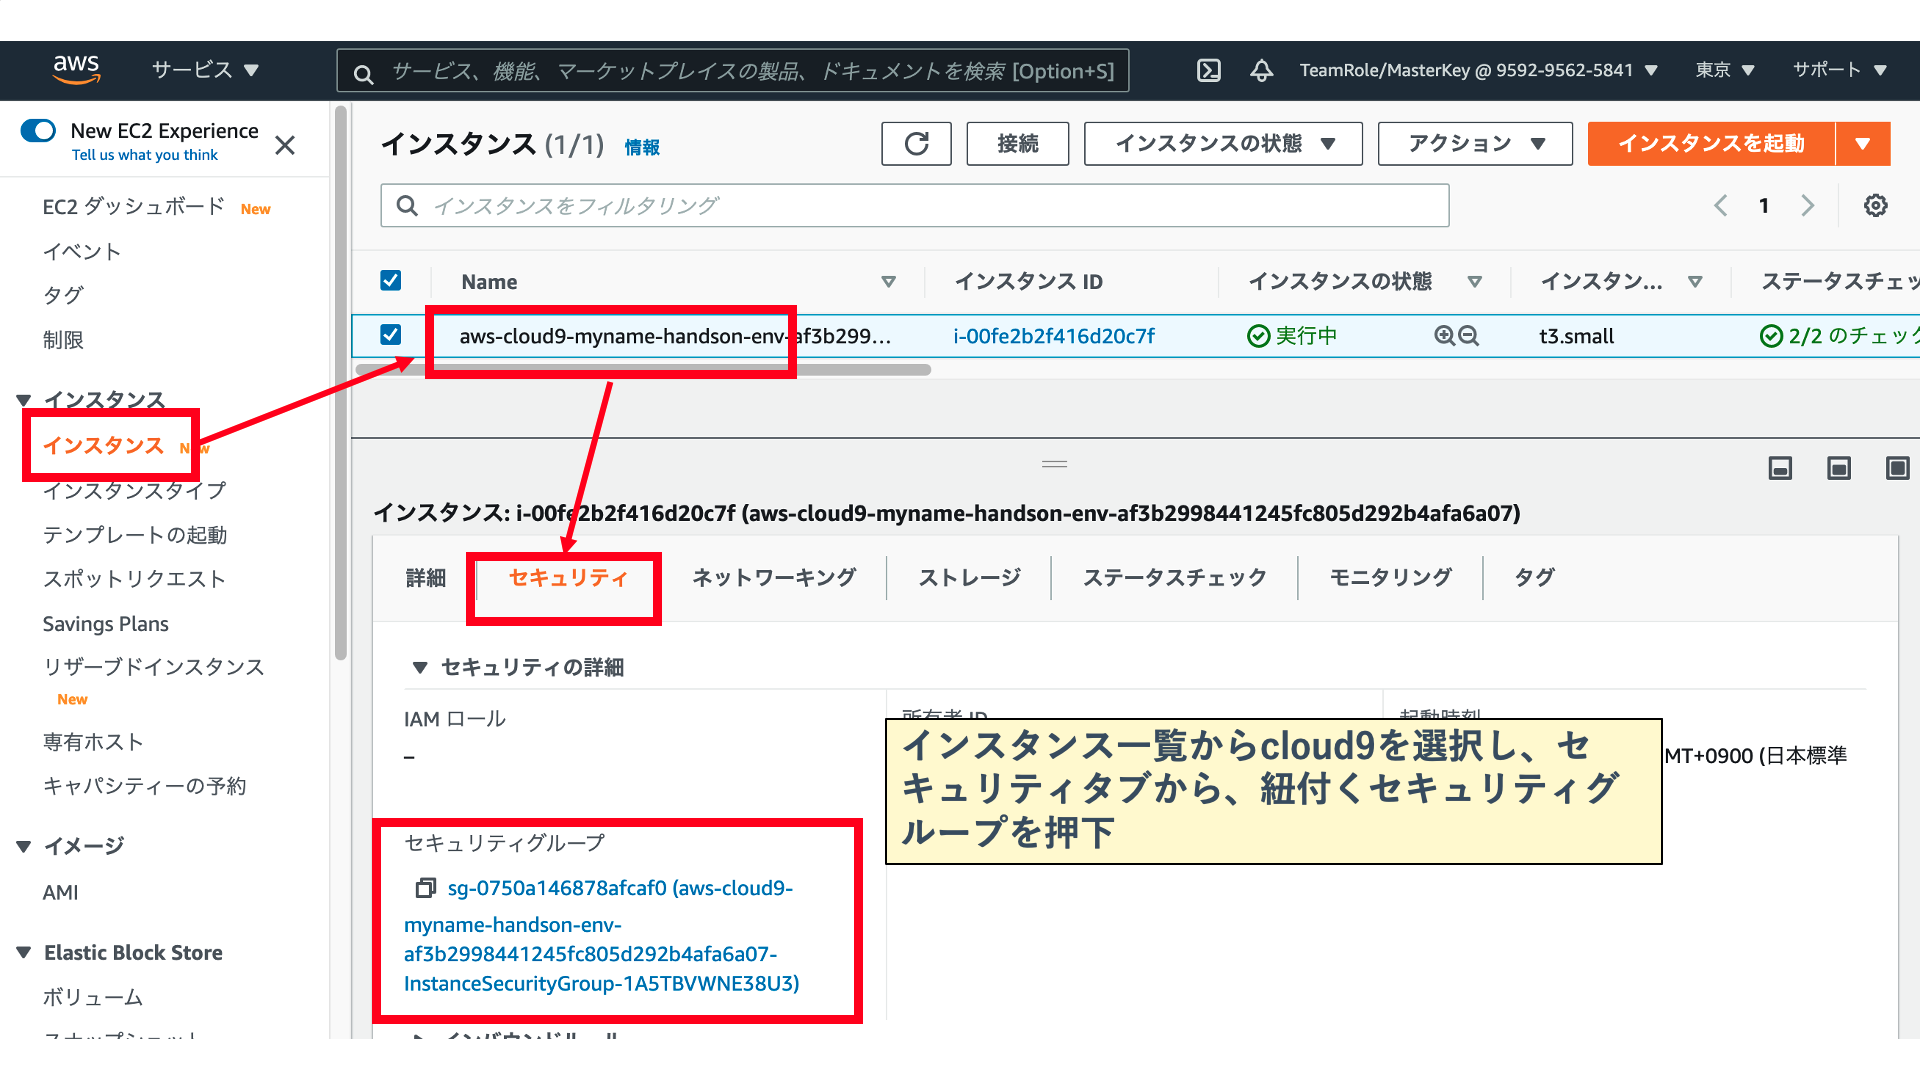Toggle the New EC2 Experience switch
This screenshot has width=1920, height=1080.
pos(38,131)
